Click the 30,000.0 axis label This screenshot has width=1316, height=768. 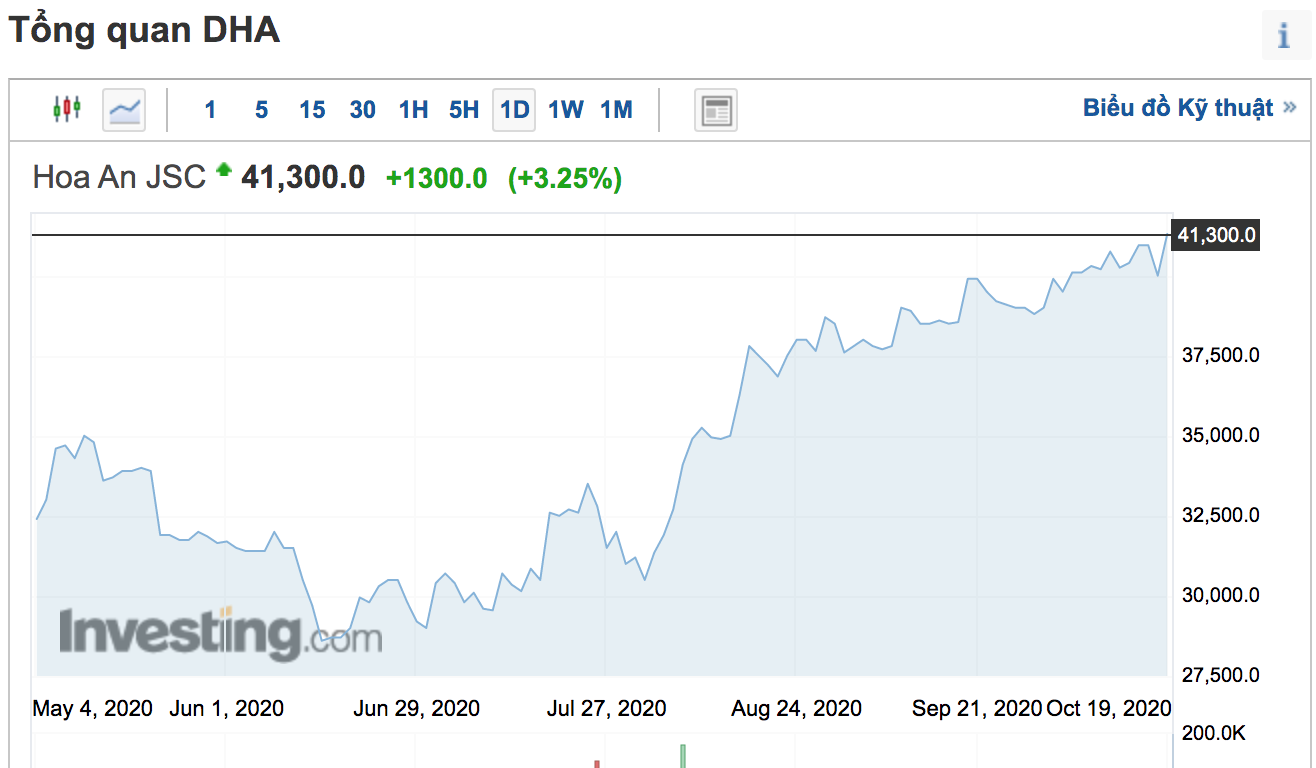[1220, 595]
